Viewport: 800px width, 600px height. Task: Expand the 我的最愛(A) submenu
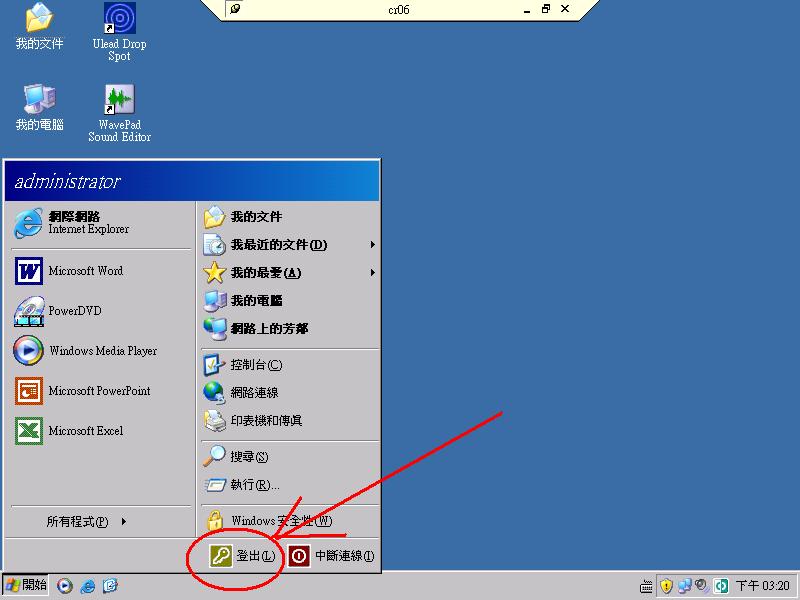point(290,272)
